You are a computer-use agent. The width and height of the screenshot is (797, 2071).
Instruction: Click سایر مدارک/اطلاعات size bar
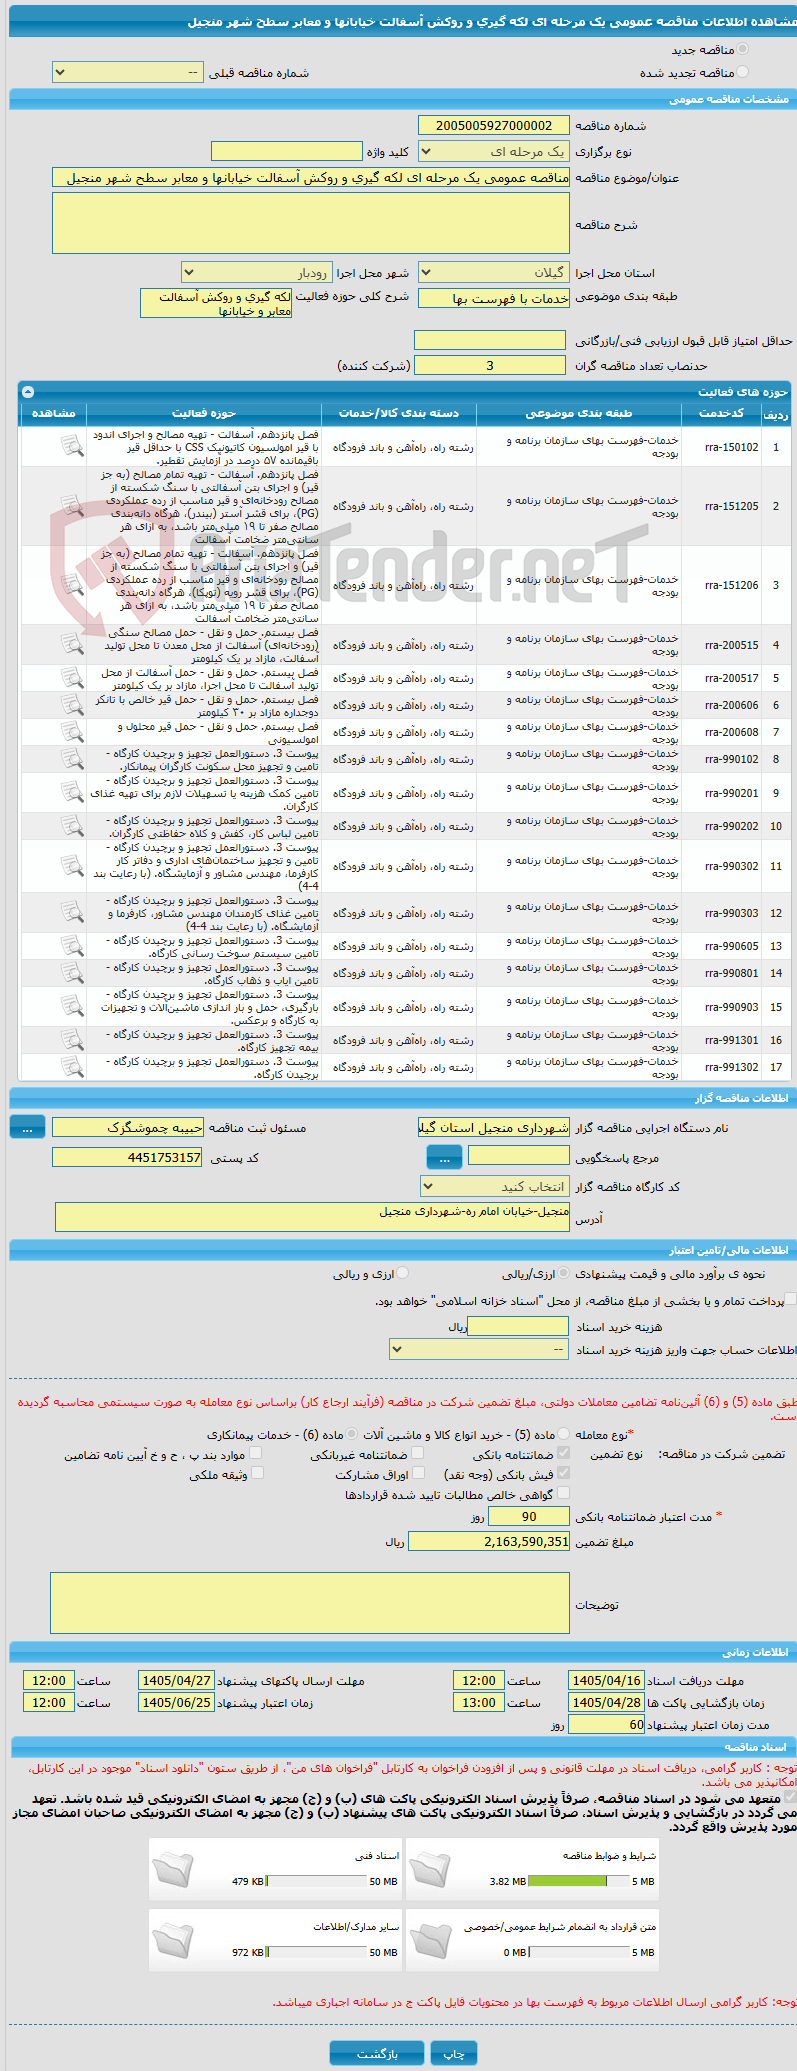(x=317, y=1951)
